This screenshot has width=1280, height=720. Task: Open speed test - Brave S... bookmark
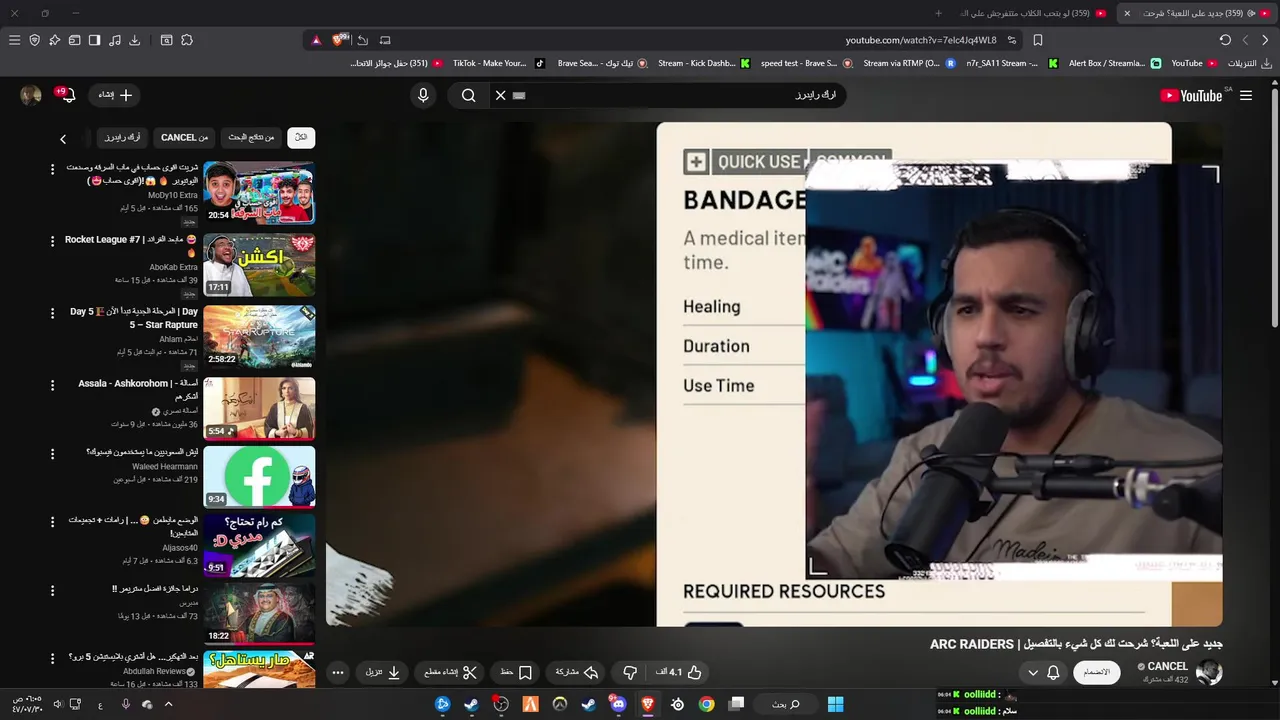coord(806,63)
